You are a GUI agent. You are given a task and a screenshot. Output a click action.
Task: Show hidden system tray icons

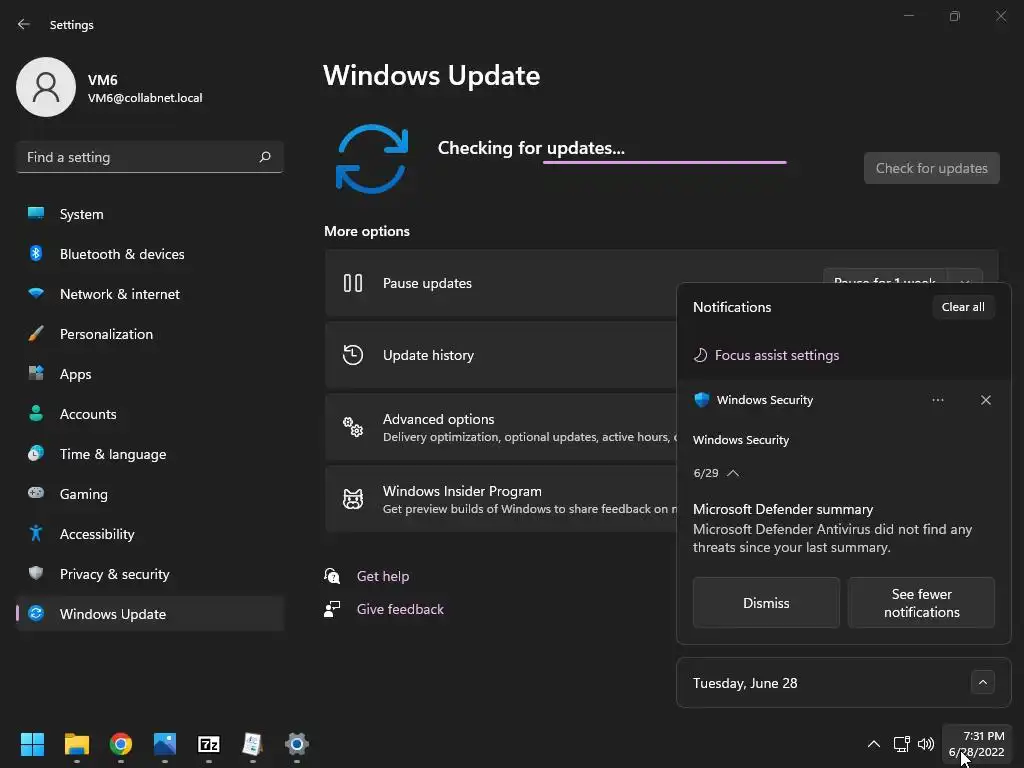click(x=873, y=744)
